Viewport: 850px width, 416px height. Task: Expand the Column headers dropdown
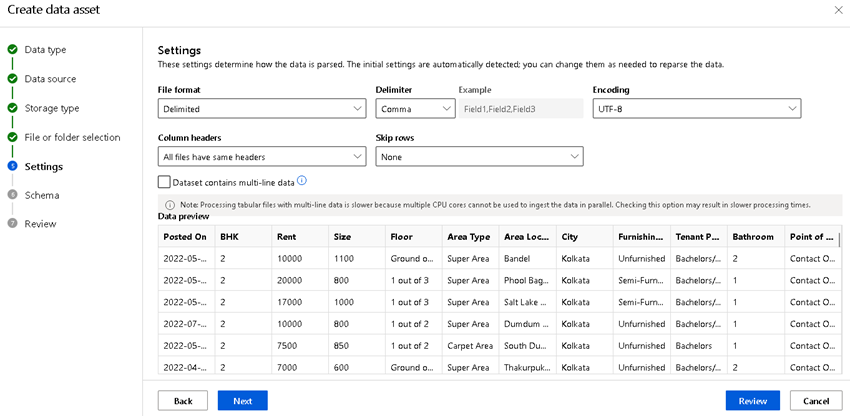tap(262, 157)
